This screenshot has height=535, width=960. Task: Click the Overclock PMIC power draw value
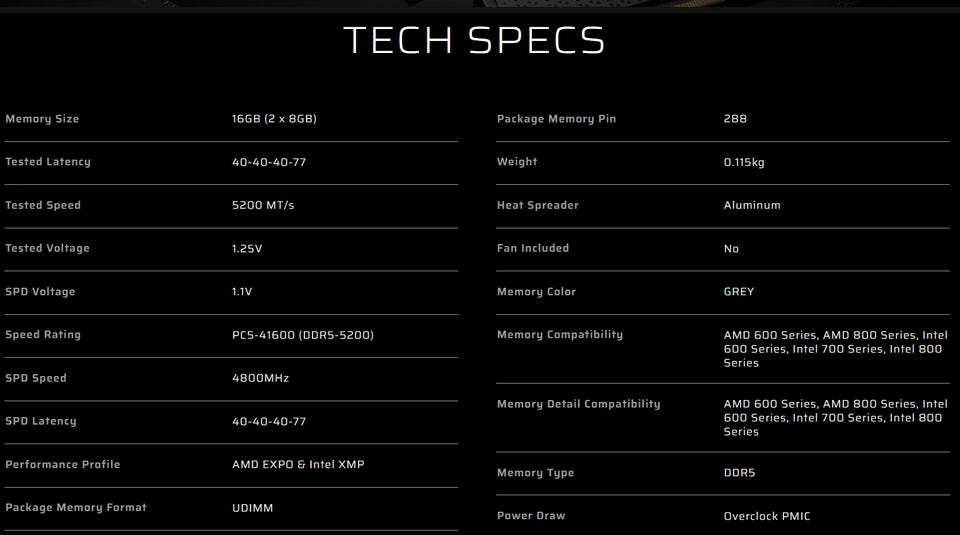click(767, 516)
